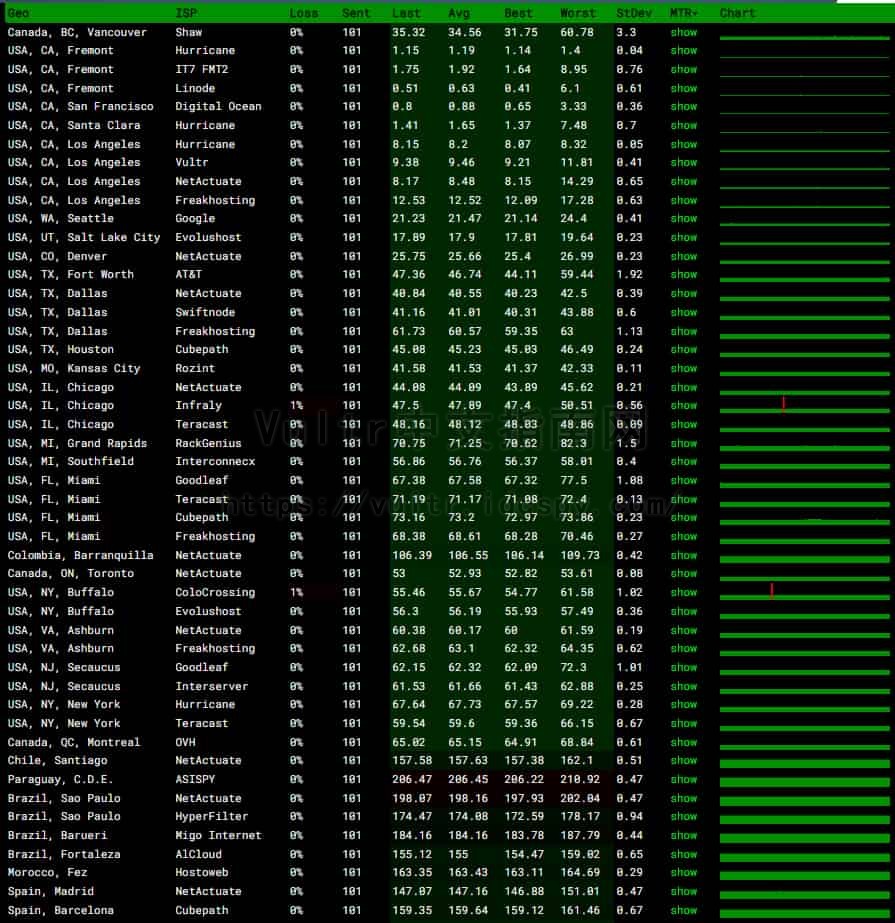Show MTR for Houston Cubepath row

(x=684, y=349)
